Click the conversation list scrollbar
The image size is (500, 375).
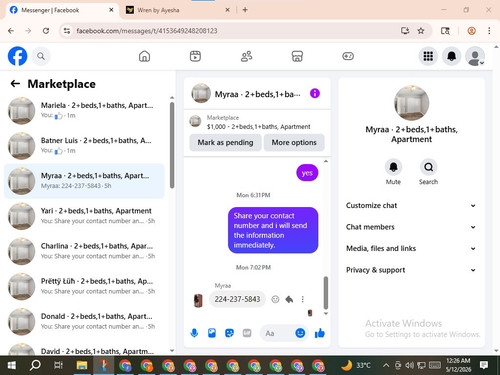[172, 145]
